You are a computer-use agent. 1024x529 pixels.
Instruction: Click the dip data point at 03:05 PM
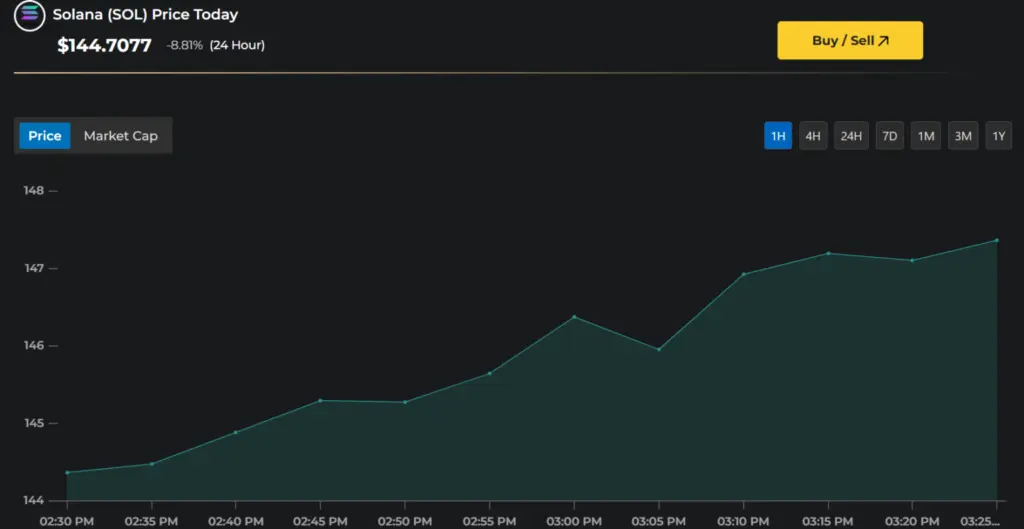tap(658, 349)
